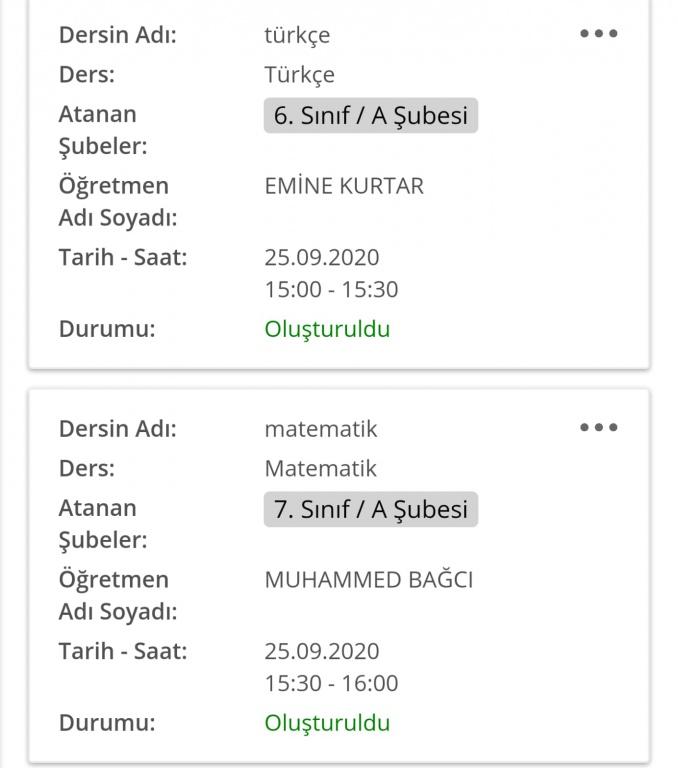This screenshot has width=678, height=768.
Task: Click the türkçe lesson name value
Action: [297, 36]
